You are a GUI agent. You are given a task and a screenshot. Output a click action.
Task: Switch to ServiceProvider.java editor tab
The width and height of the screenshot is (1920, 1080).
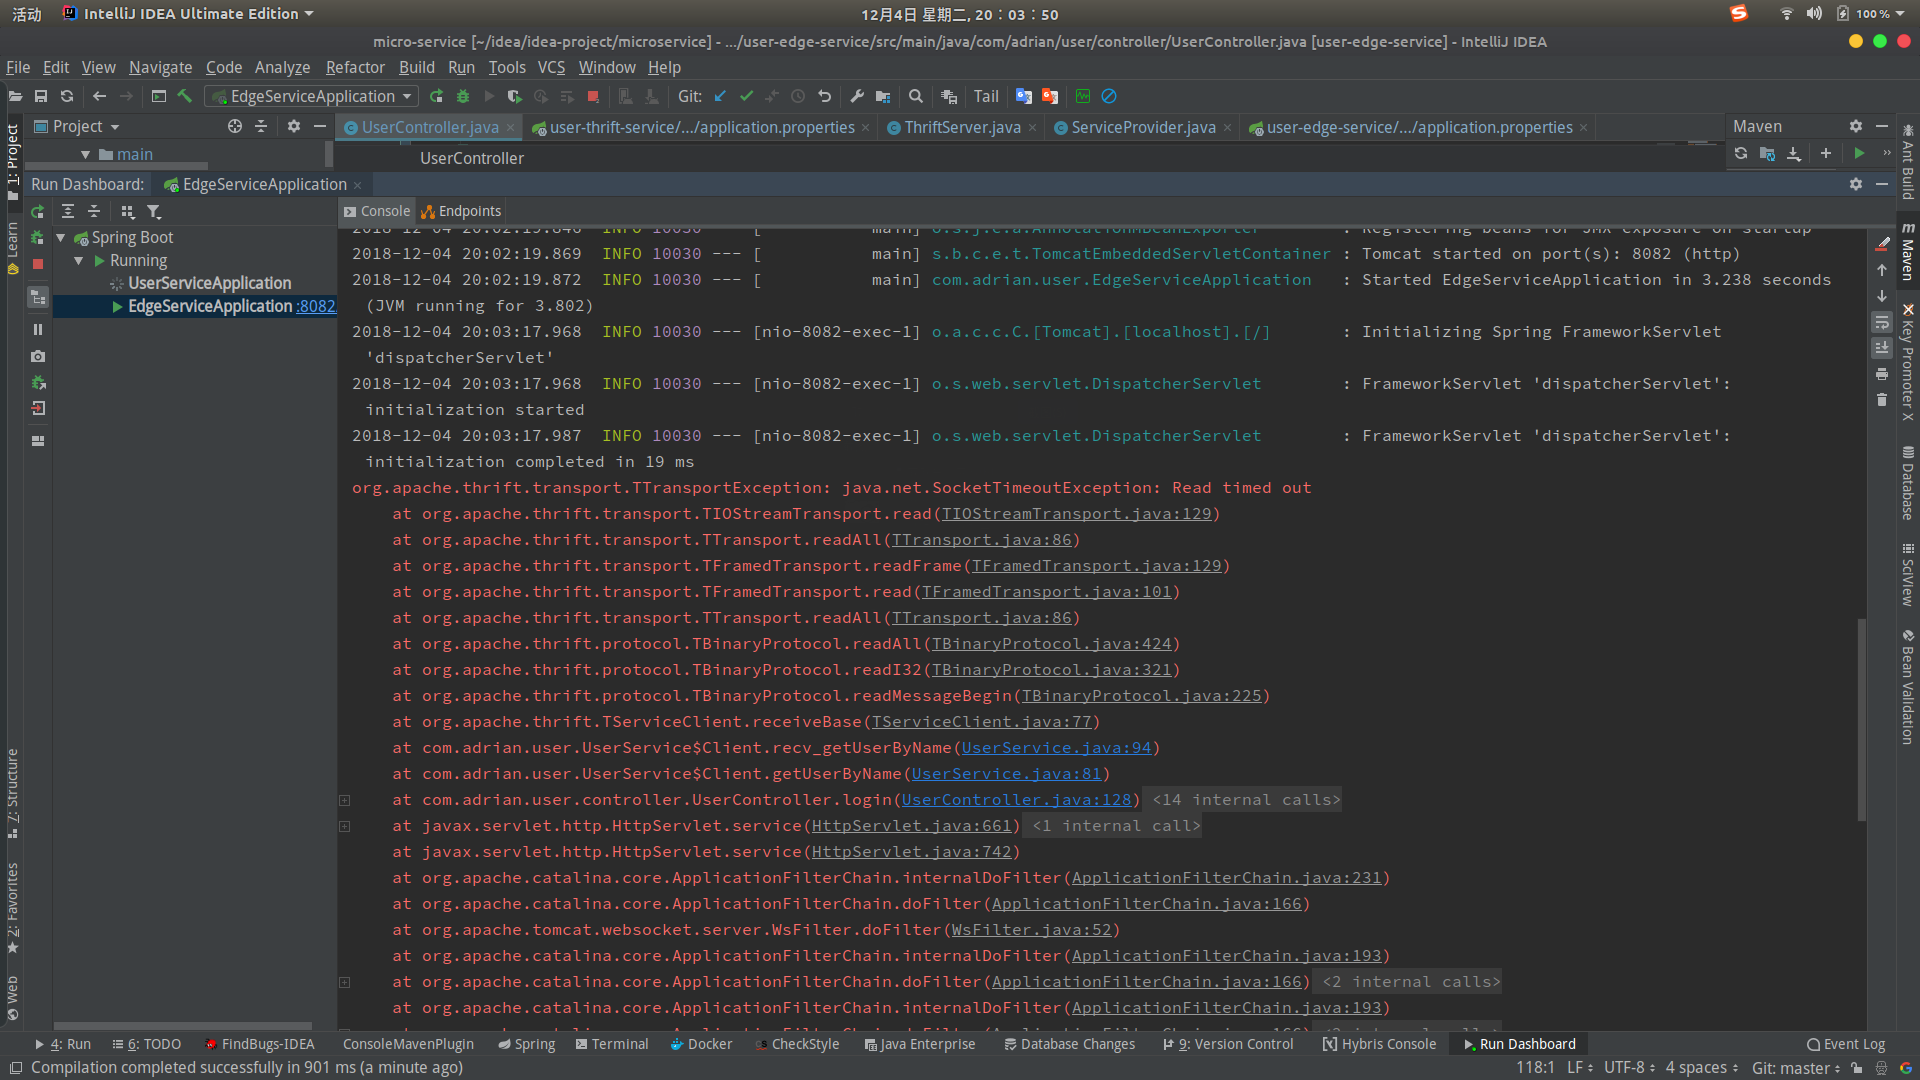pos(1143,127)
